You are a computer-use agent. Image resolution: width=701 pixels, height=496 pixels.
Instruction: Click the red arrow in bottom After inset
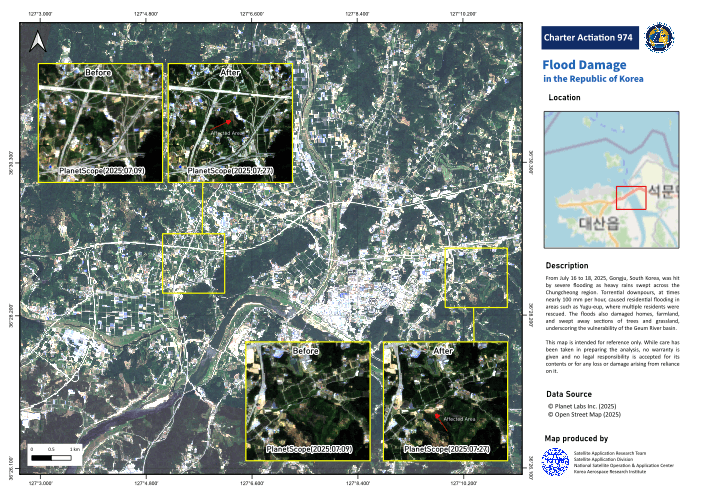pos(439,421)
